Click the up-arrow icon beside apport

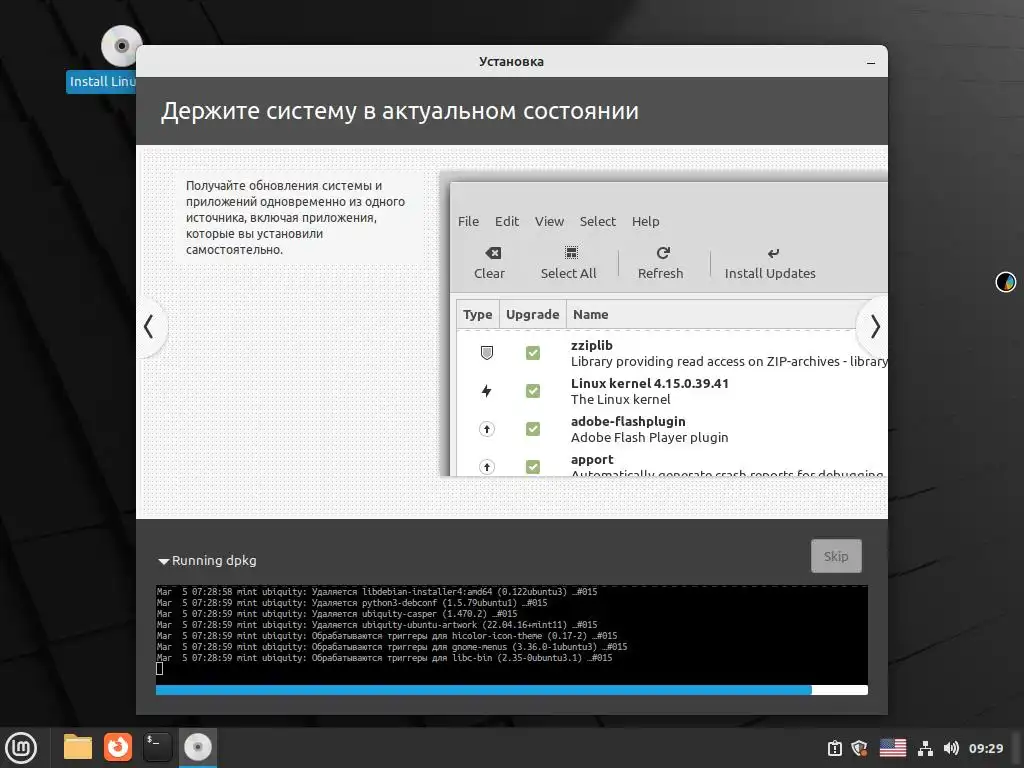(x=487, y=467)
